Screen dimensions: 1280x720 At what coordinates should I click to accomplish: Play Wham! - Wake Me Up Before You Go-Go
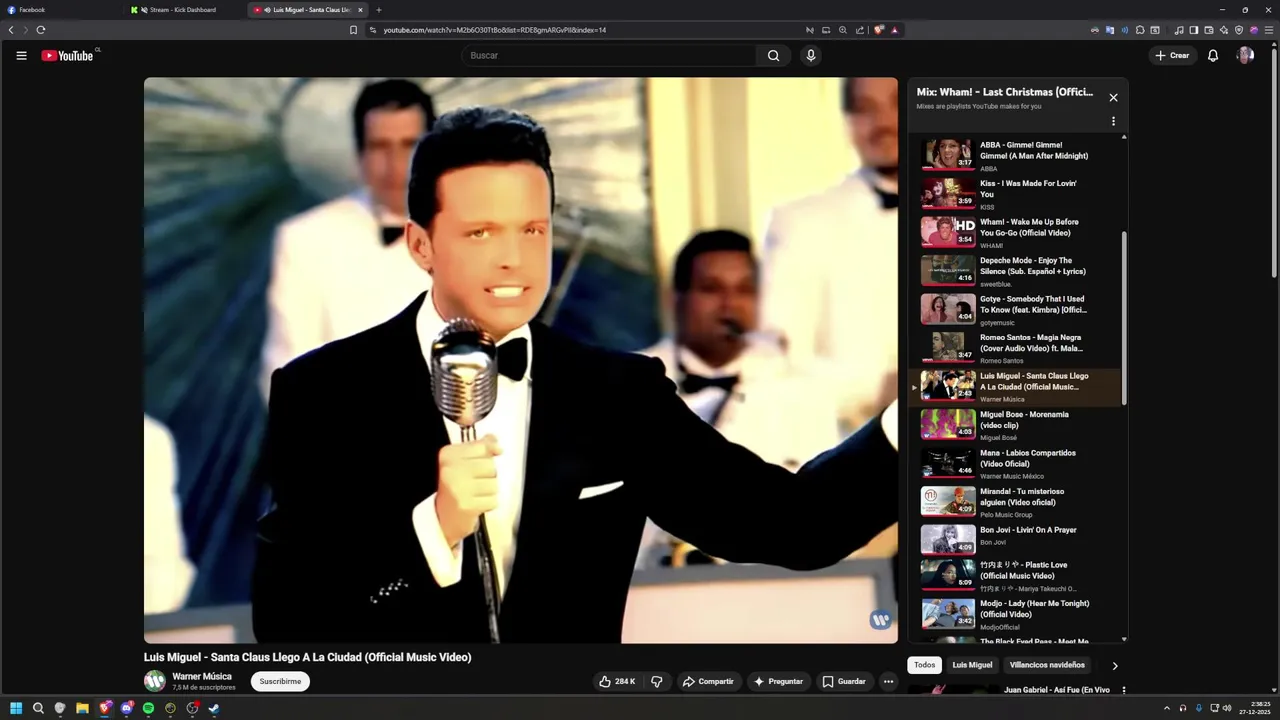[1013, 232]
